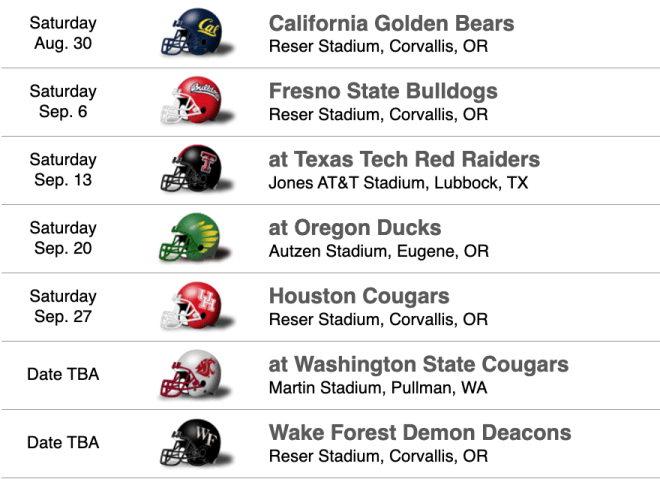Select the Washington State Cougars helmet icon
The width and height of the screenshot is (660, 479).
click(x=196, y=374)
